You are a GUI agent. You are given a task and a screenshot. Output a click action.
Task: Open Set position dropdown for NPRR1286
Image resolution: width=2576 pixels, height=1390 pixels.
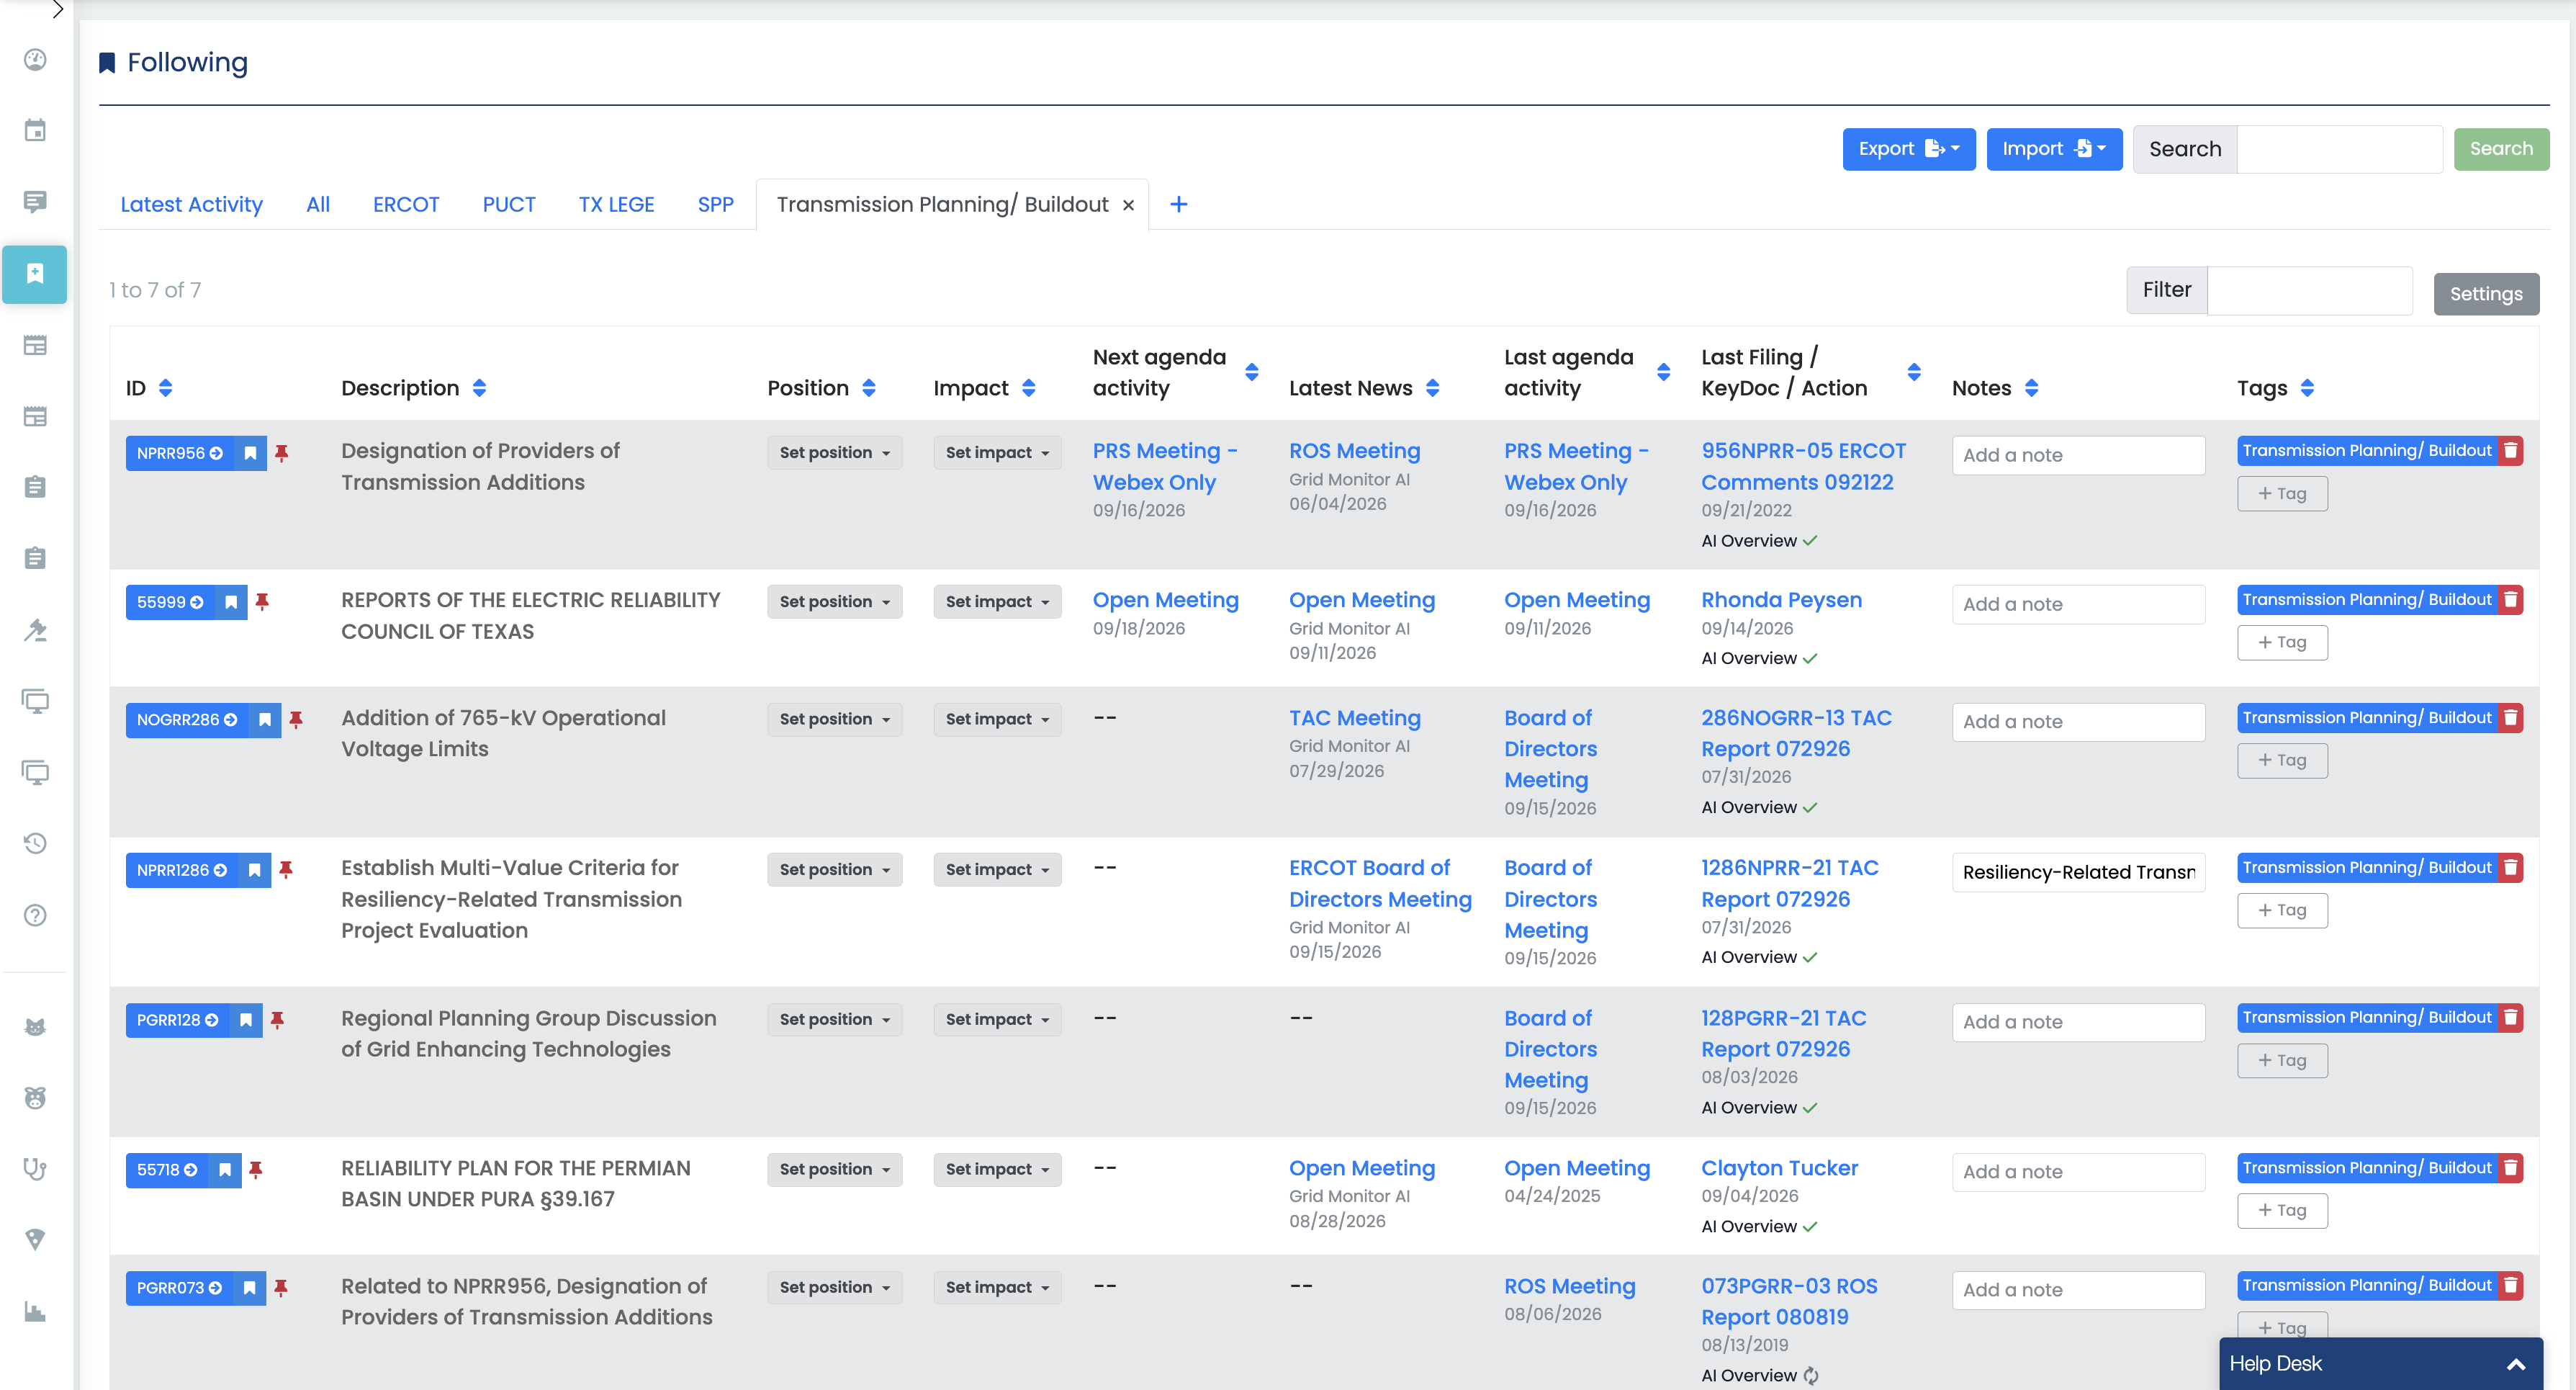coord(834,870)
